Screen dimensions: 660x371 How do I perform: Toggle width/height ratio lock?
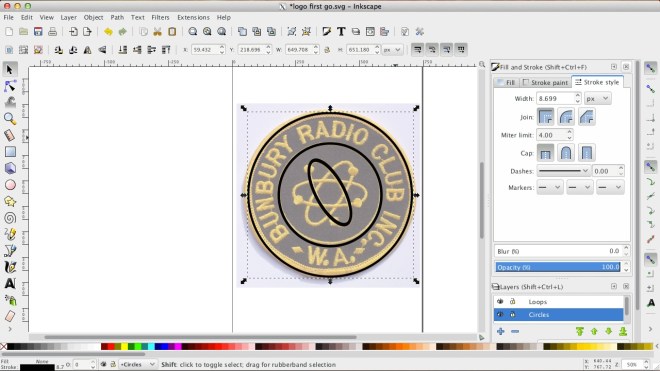pos(327,50)
